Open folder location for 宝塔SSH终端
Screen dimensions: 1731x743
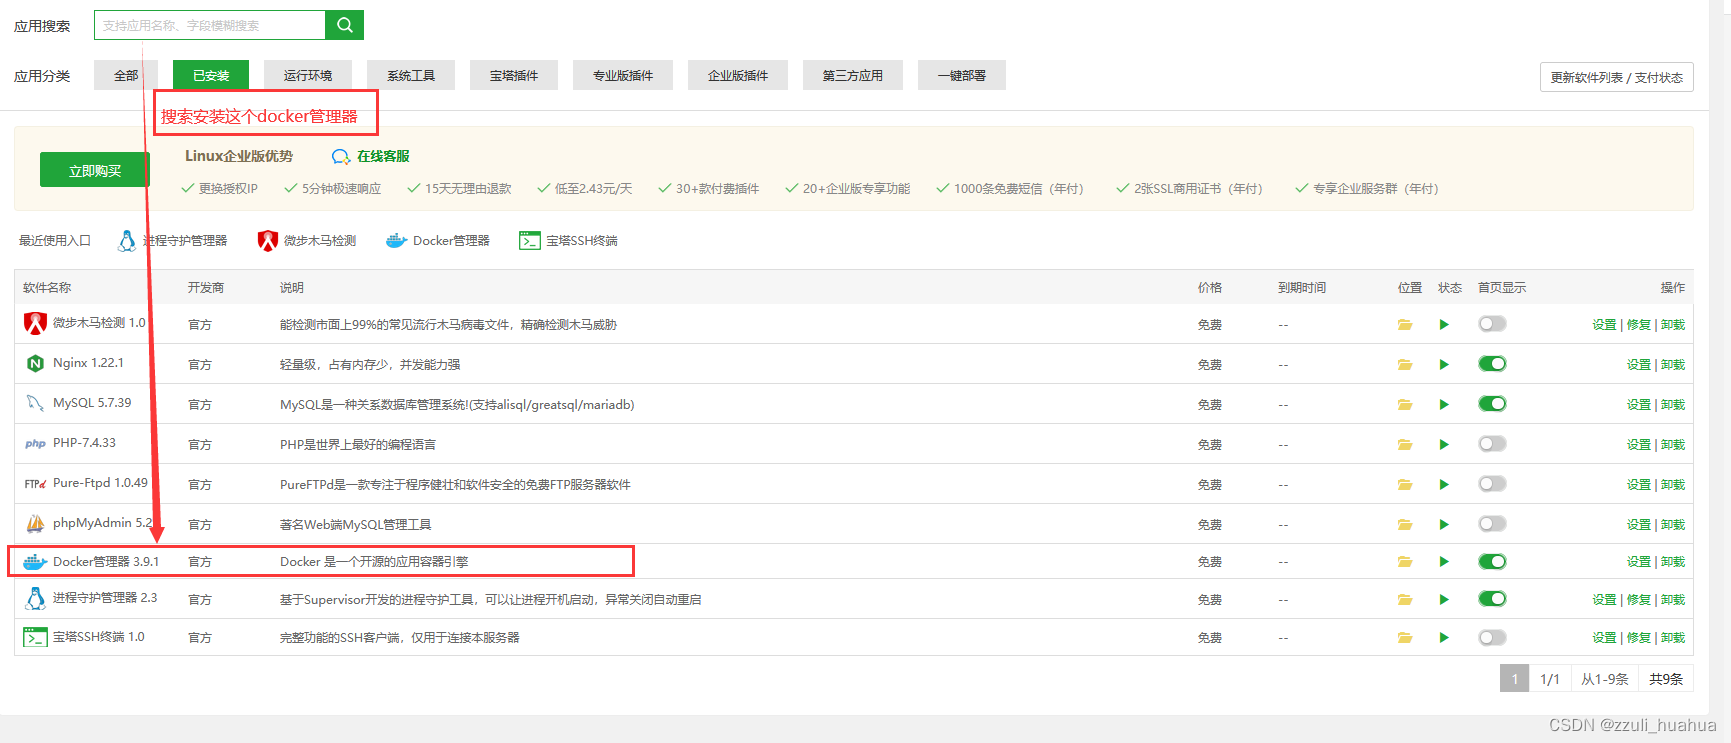pyautogui.click(x=1405, y=637)
